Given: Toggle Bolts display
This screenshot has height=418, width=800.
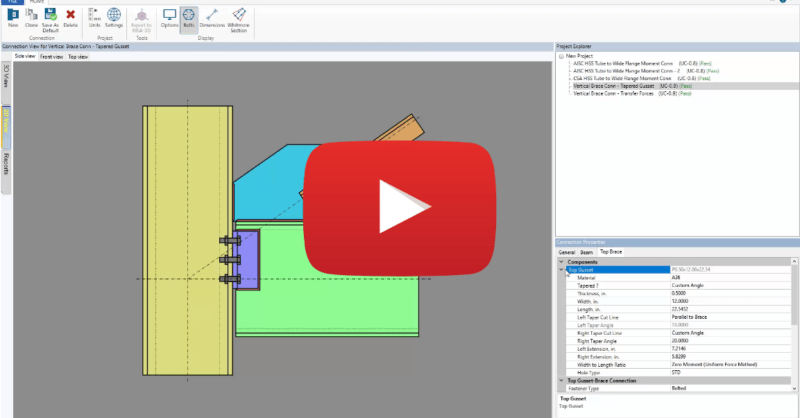Looking at the screenshot, I should [x=189, y=17].
